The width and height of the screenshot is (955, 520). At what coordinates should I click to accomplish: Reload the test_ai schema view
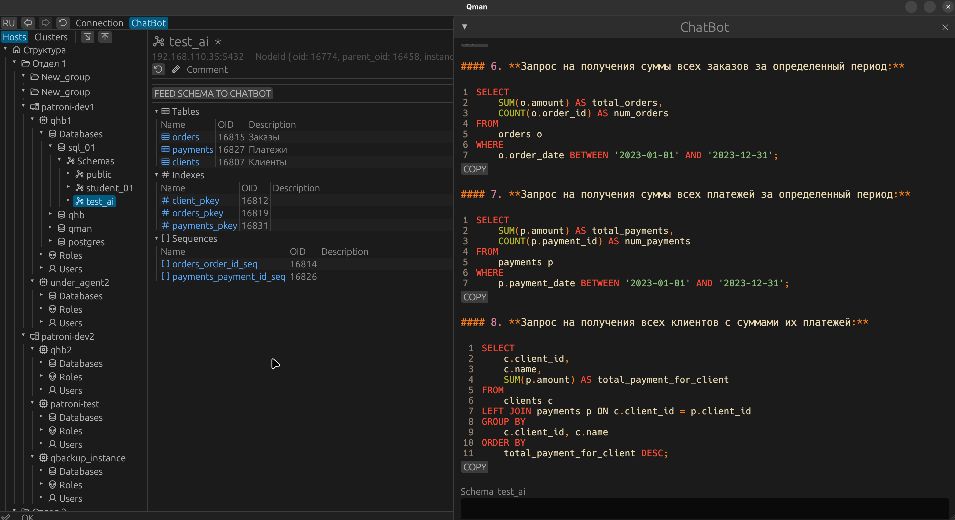(x=158, y=70)
